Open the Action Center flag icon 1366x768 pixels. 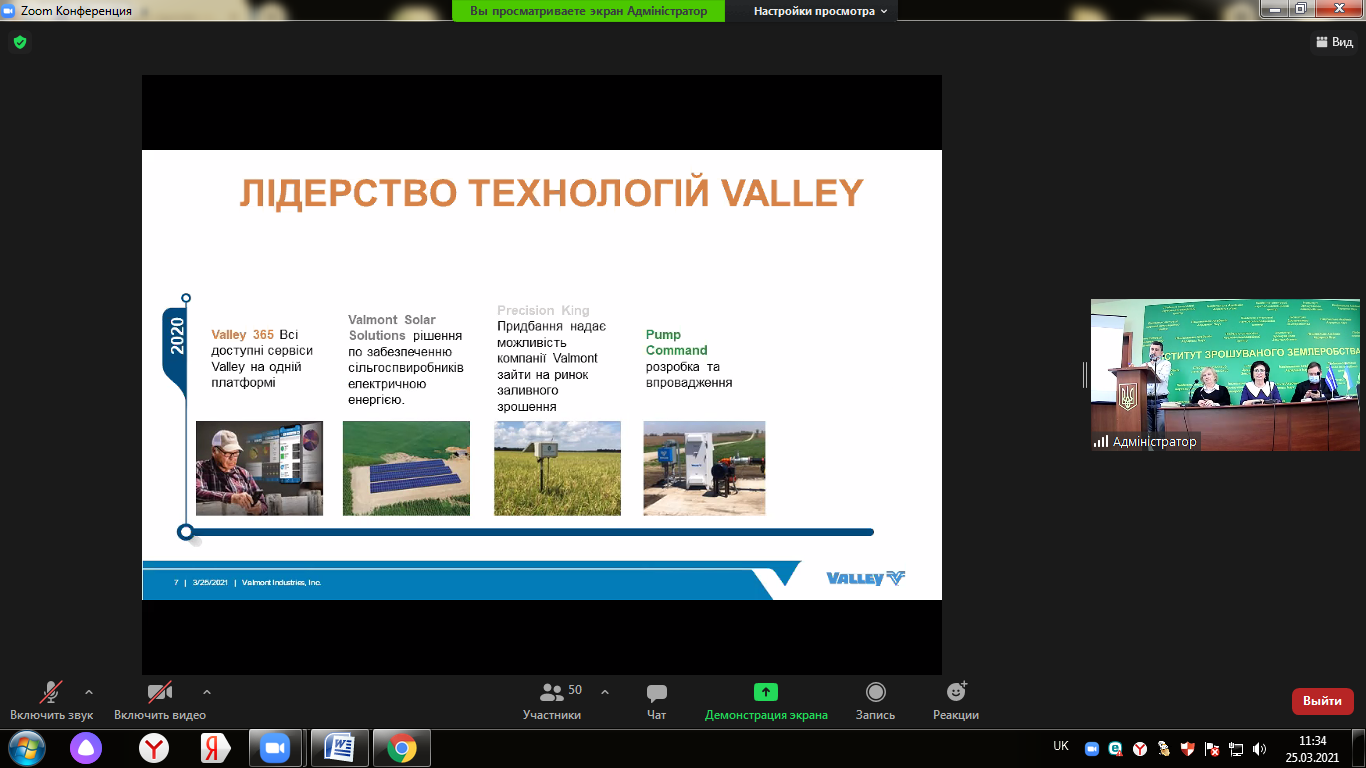click(x=1211, y=748)
